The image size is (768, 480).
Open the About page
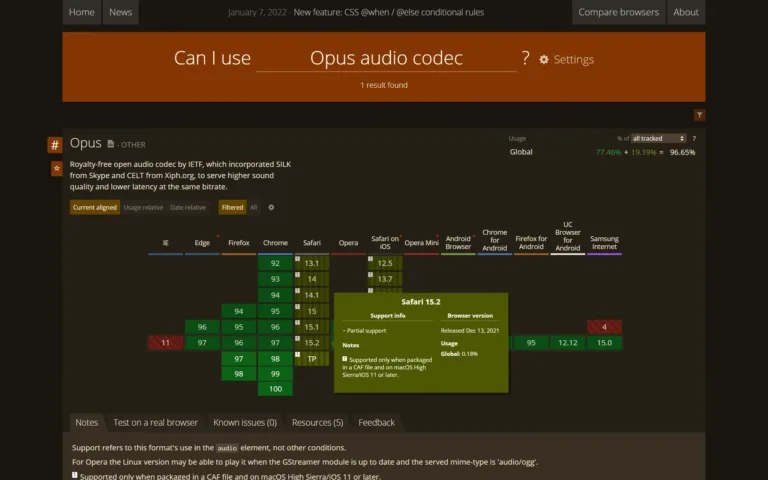[686, 12]
